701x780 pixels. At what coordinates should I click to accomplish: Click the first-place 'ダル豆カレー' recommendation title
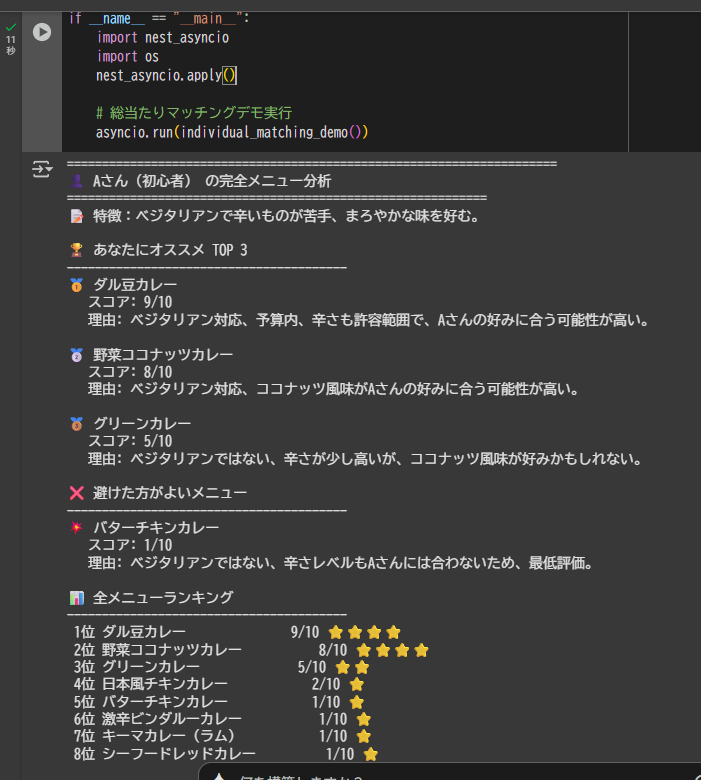tap(135, 285)
